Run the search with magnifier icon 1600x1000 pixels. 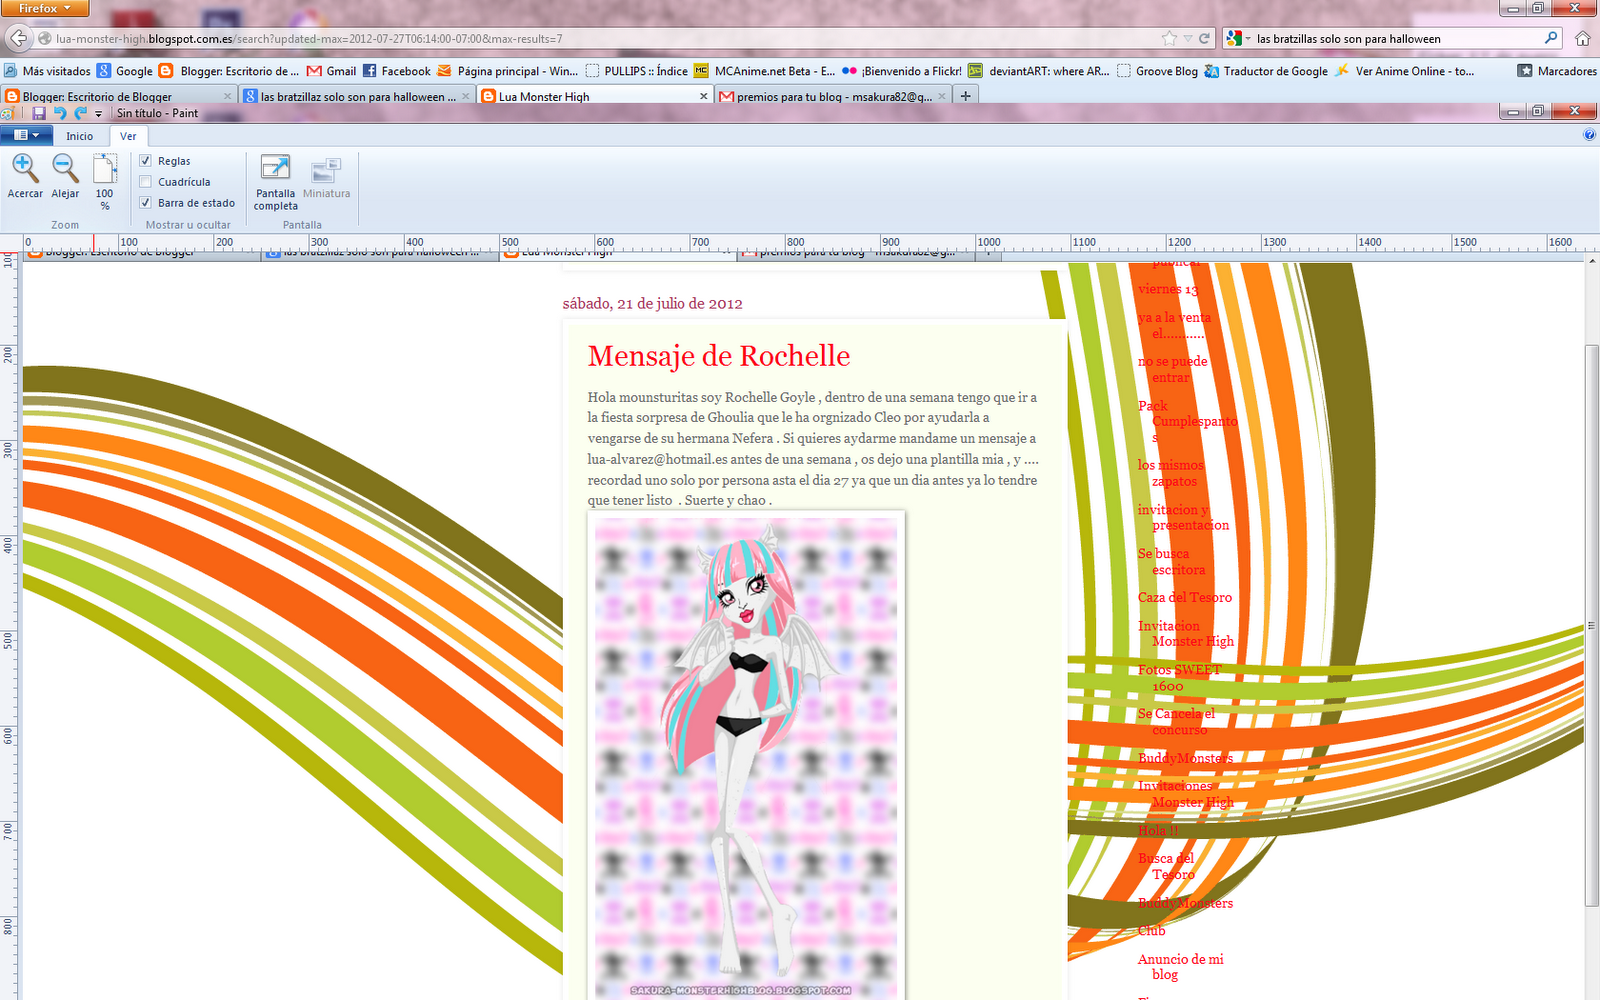1551,38
